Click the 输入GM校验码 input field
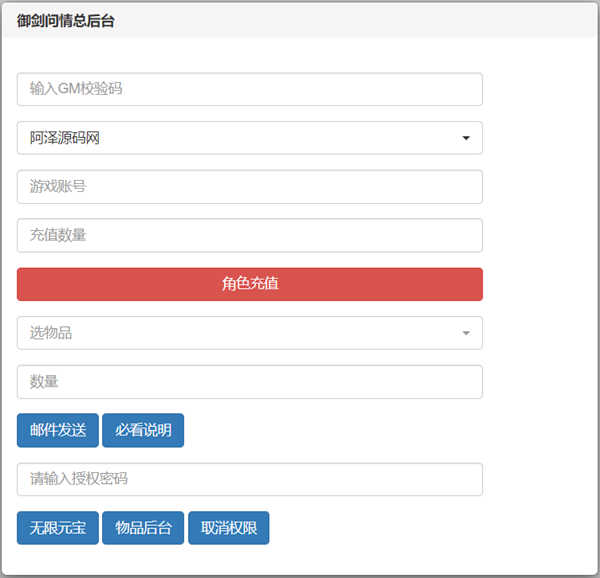Screen dimensions: 600x578 tap(249, 89)
